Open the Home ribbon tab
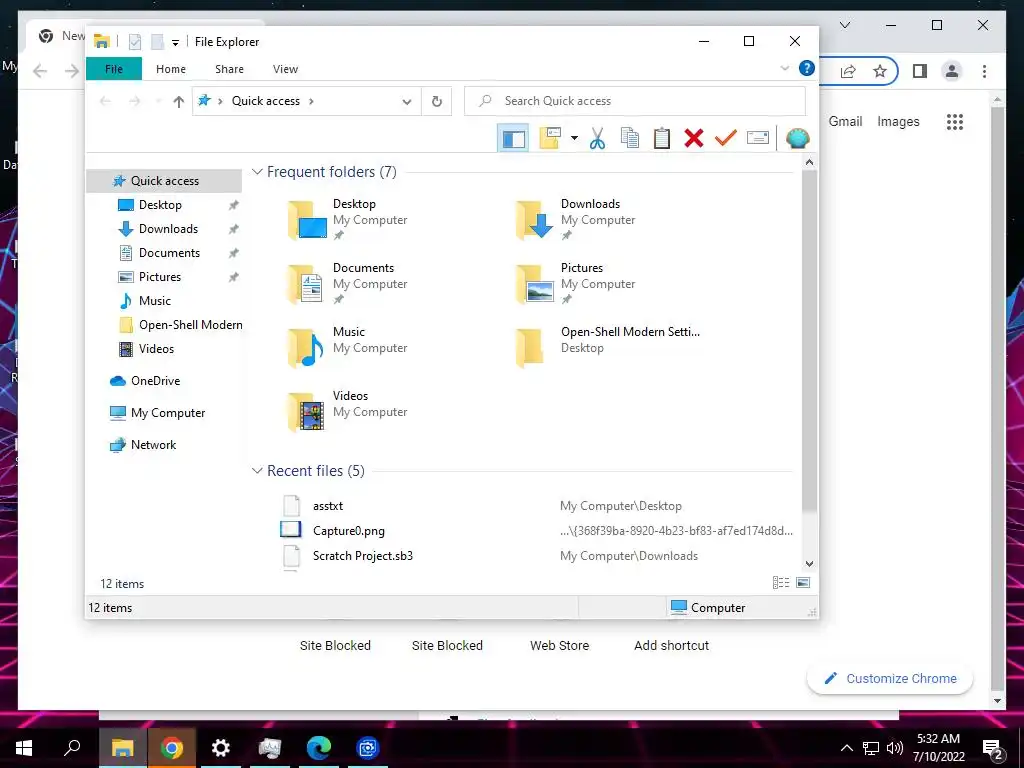The width and height of the screenshot is (1024, 768). (x=171, y=69)
